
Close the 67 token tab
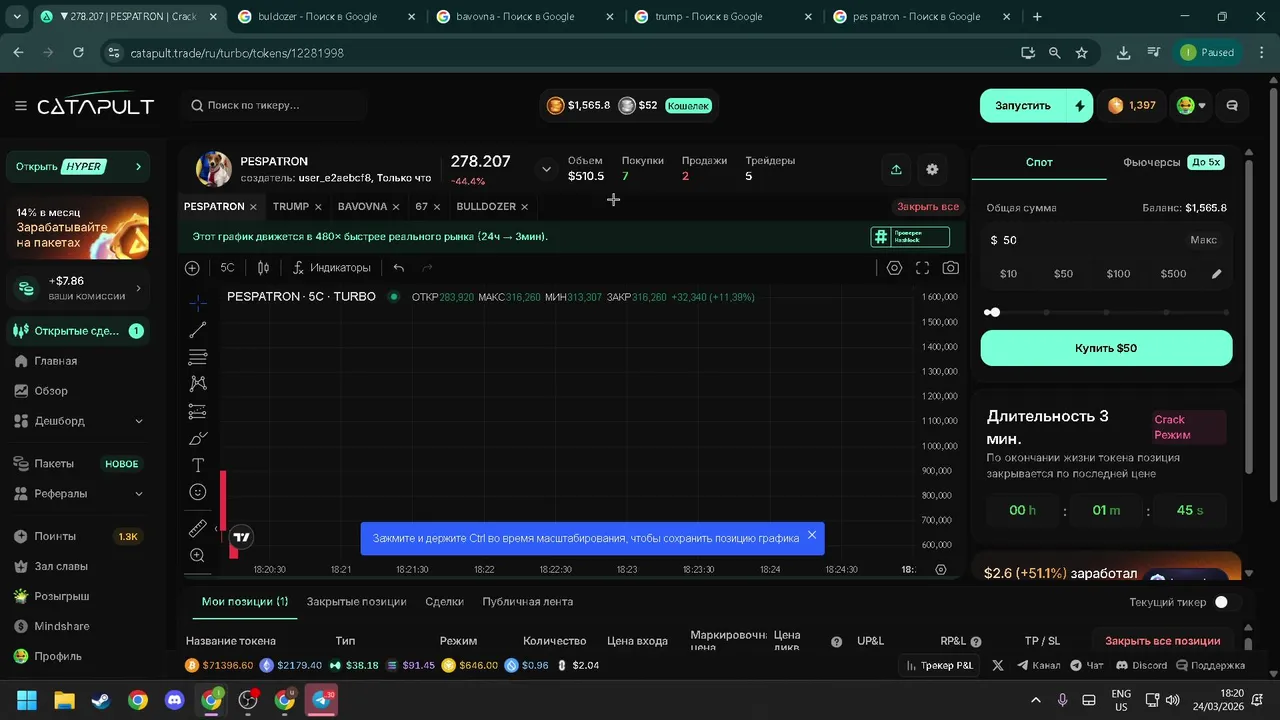coord(438,207)
